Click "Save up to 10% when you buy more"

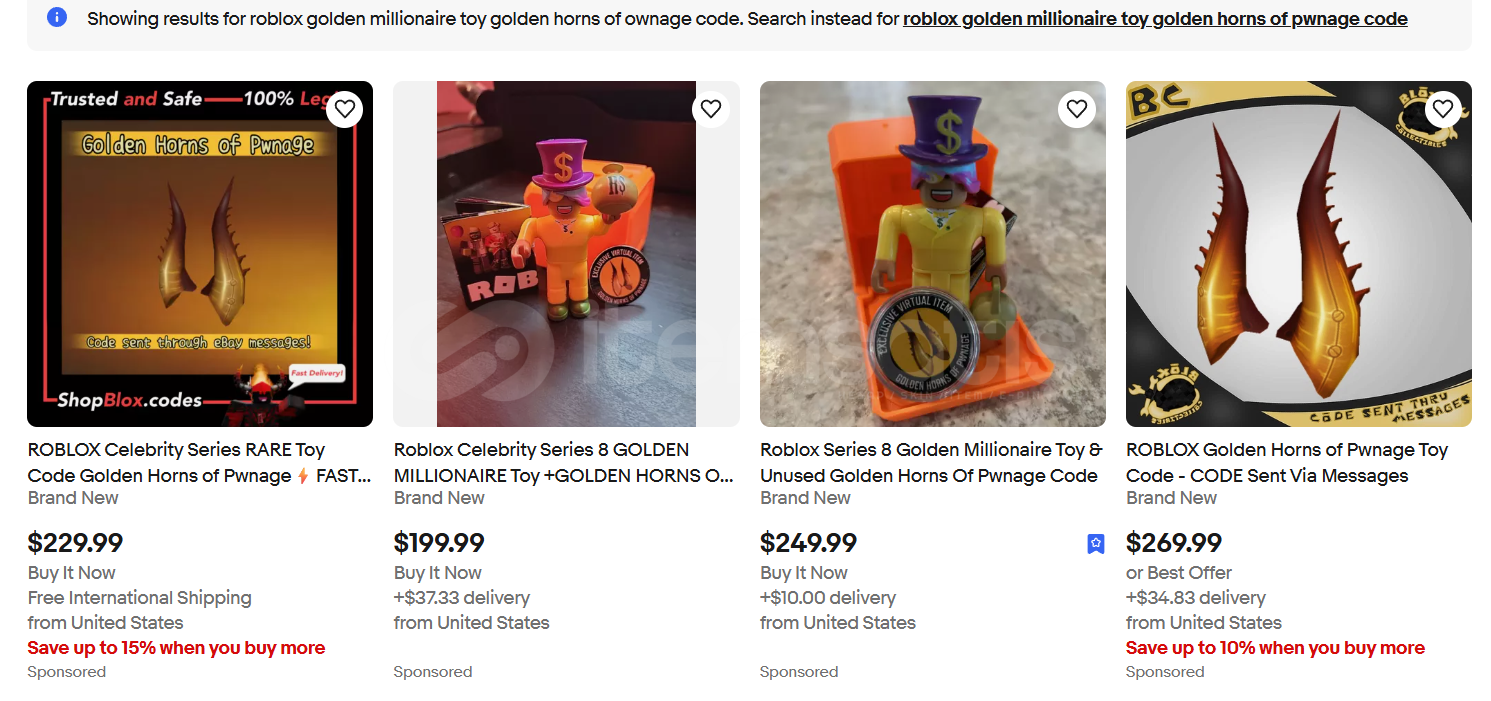pos(1275,648)
